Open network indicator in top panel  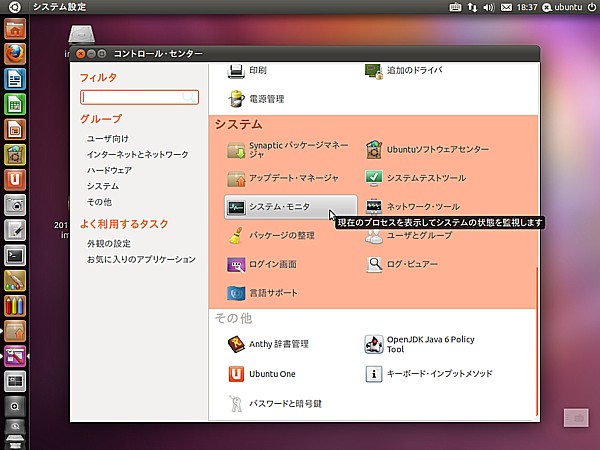[x=472, y=7]
